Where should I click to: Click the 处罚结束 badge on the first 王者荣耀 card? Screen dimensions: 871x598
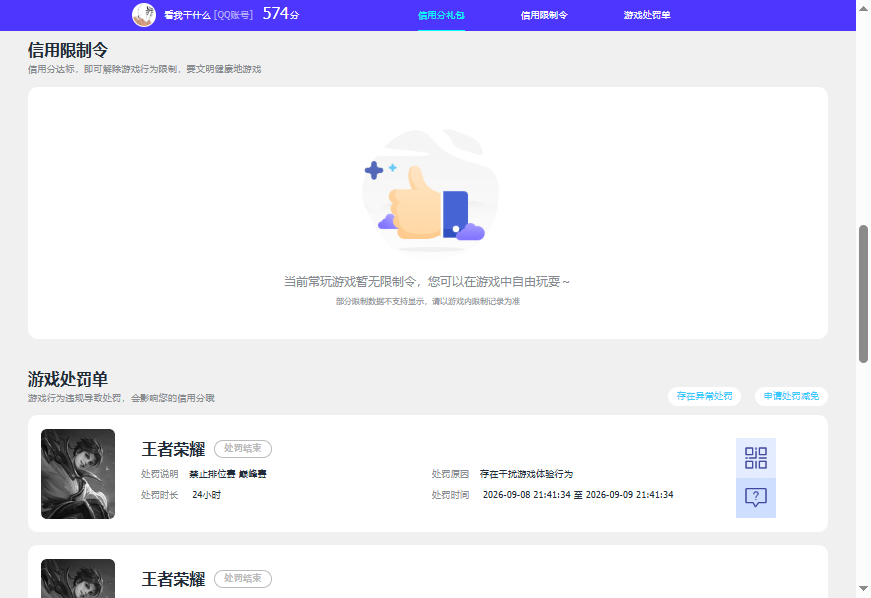click(x=243, y=449)
